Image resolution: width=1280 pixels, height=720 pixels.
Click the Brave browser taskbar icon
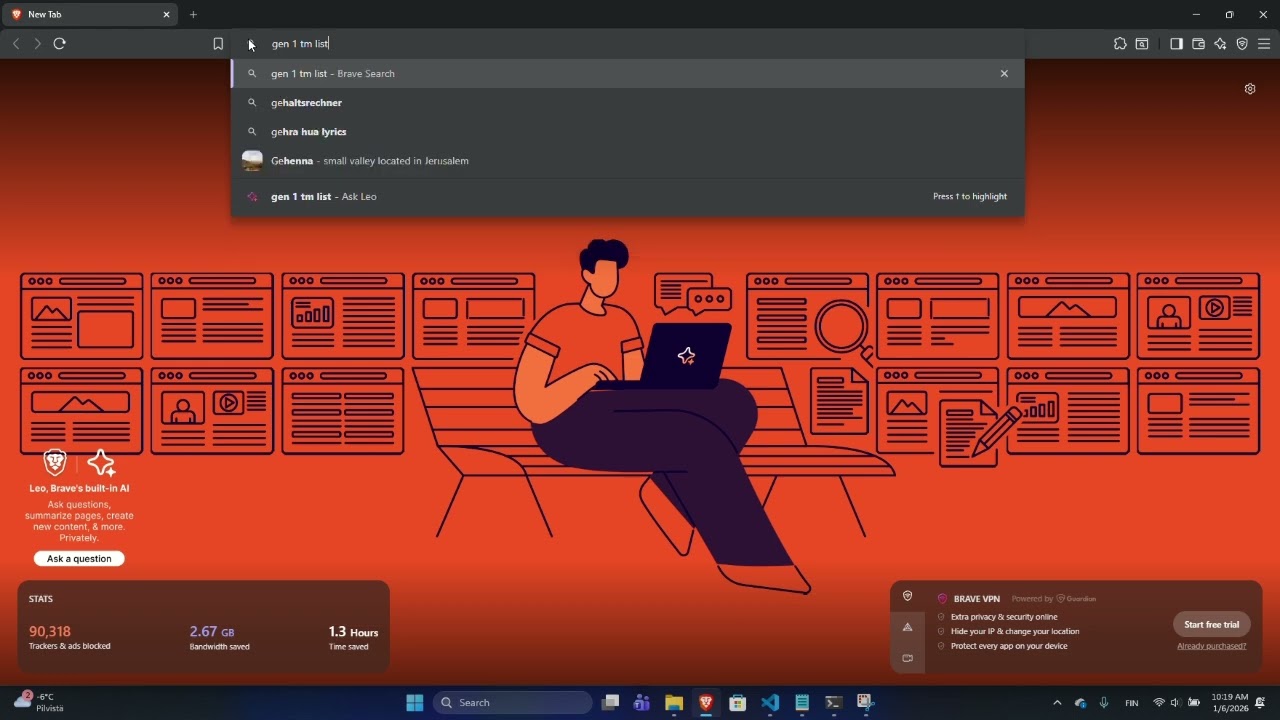coord(706,703)
